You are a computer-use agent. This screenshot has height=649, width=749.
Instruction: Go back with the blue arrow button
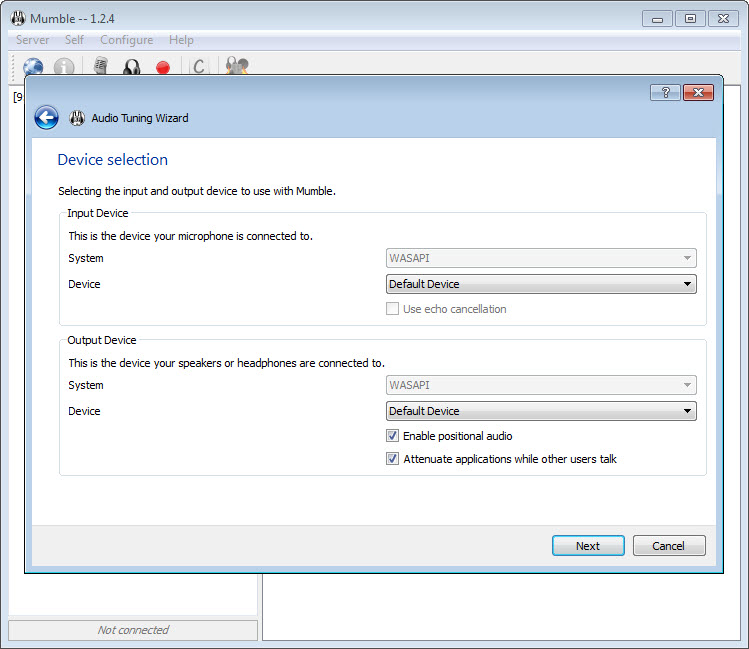46,117
